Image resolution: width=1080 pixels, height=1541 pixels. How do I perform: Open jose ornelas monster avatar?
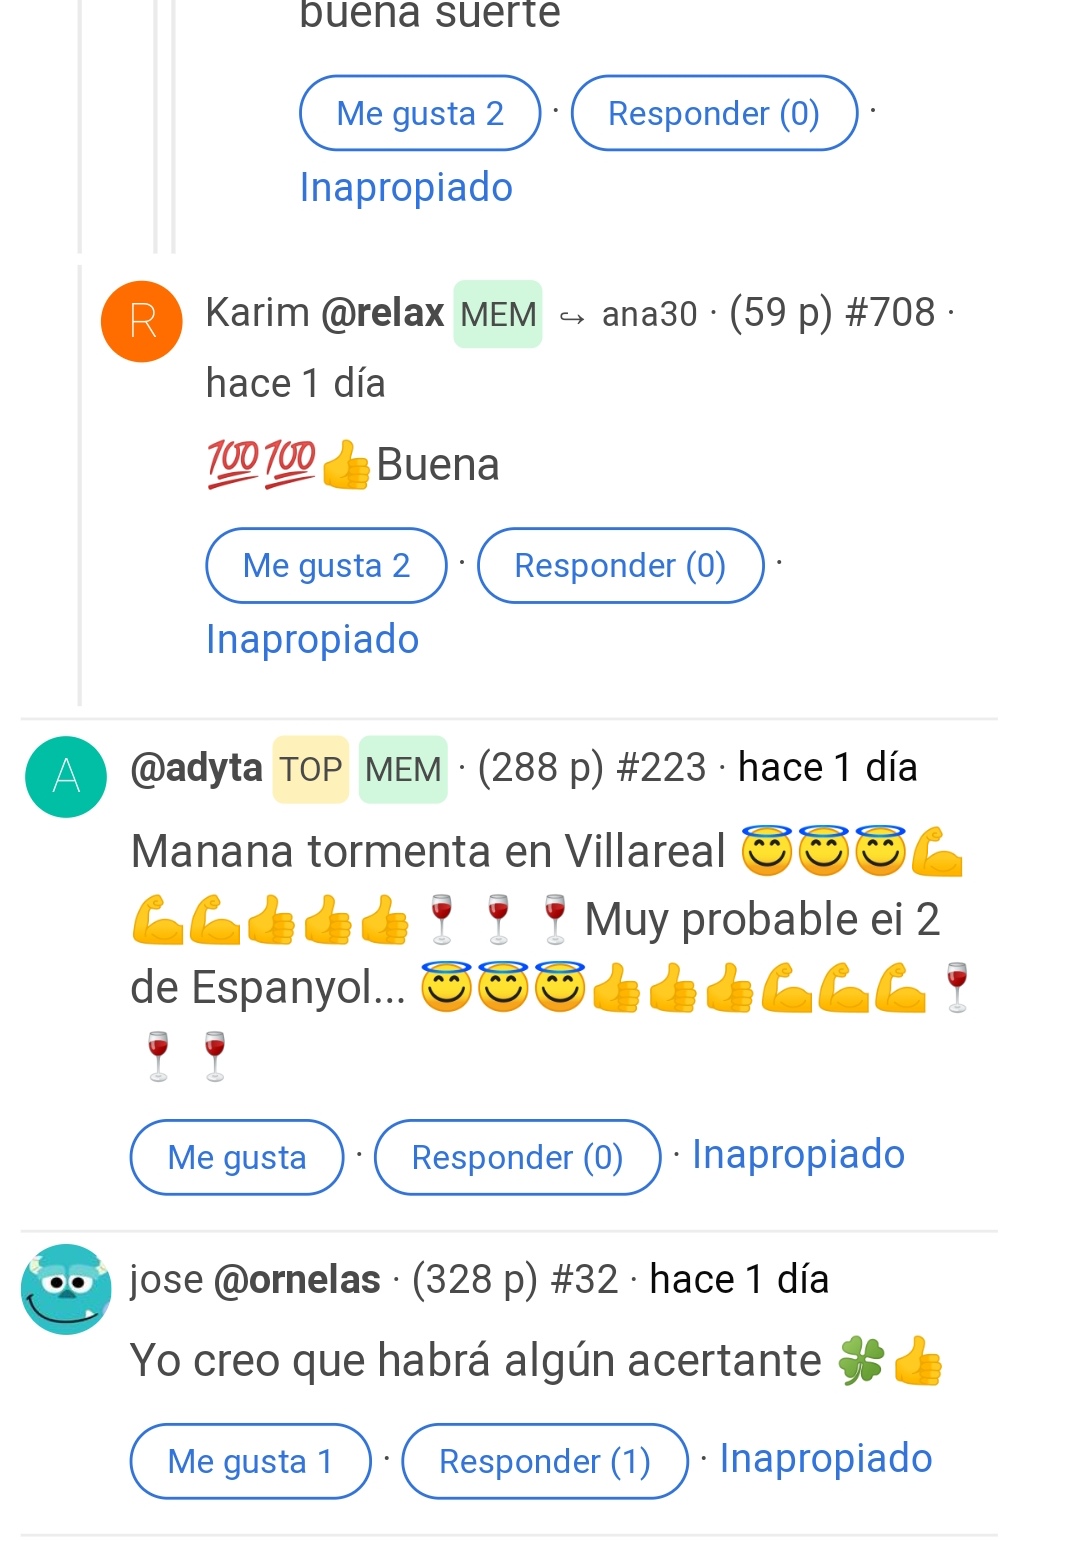66,1289
